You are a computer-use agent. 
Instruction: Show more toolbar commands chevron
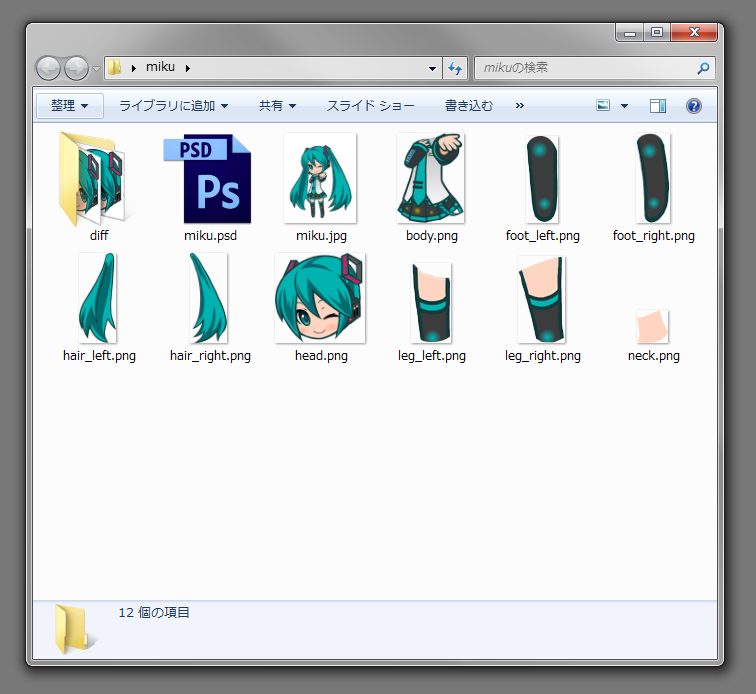point(519,106)
